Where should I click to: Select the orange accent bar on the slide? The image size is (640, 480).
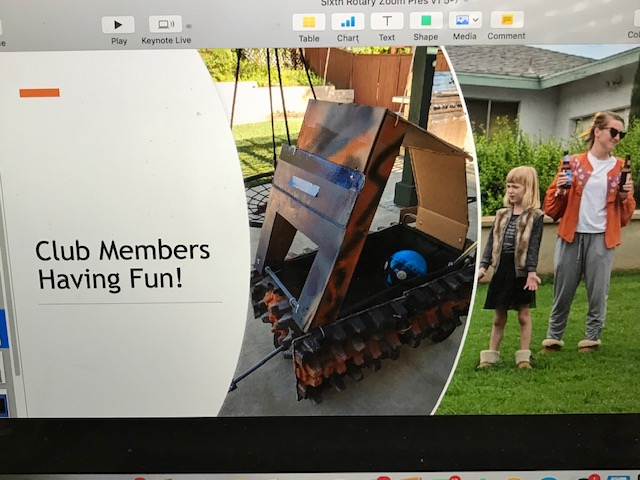pos(39,93)
